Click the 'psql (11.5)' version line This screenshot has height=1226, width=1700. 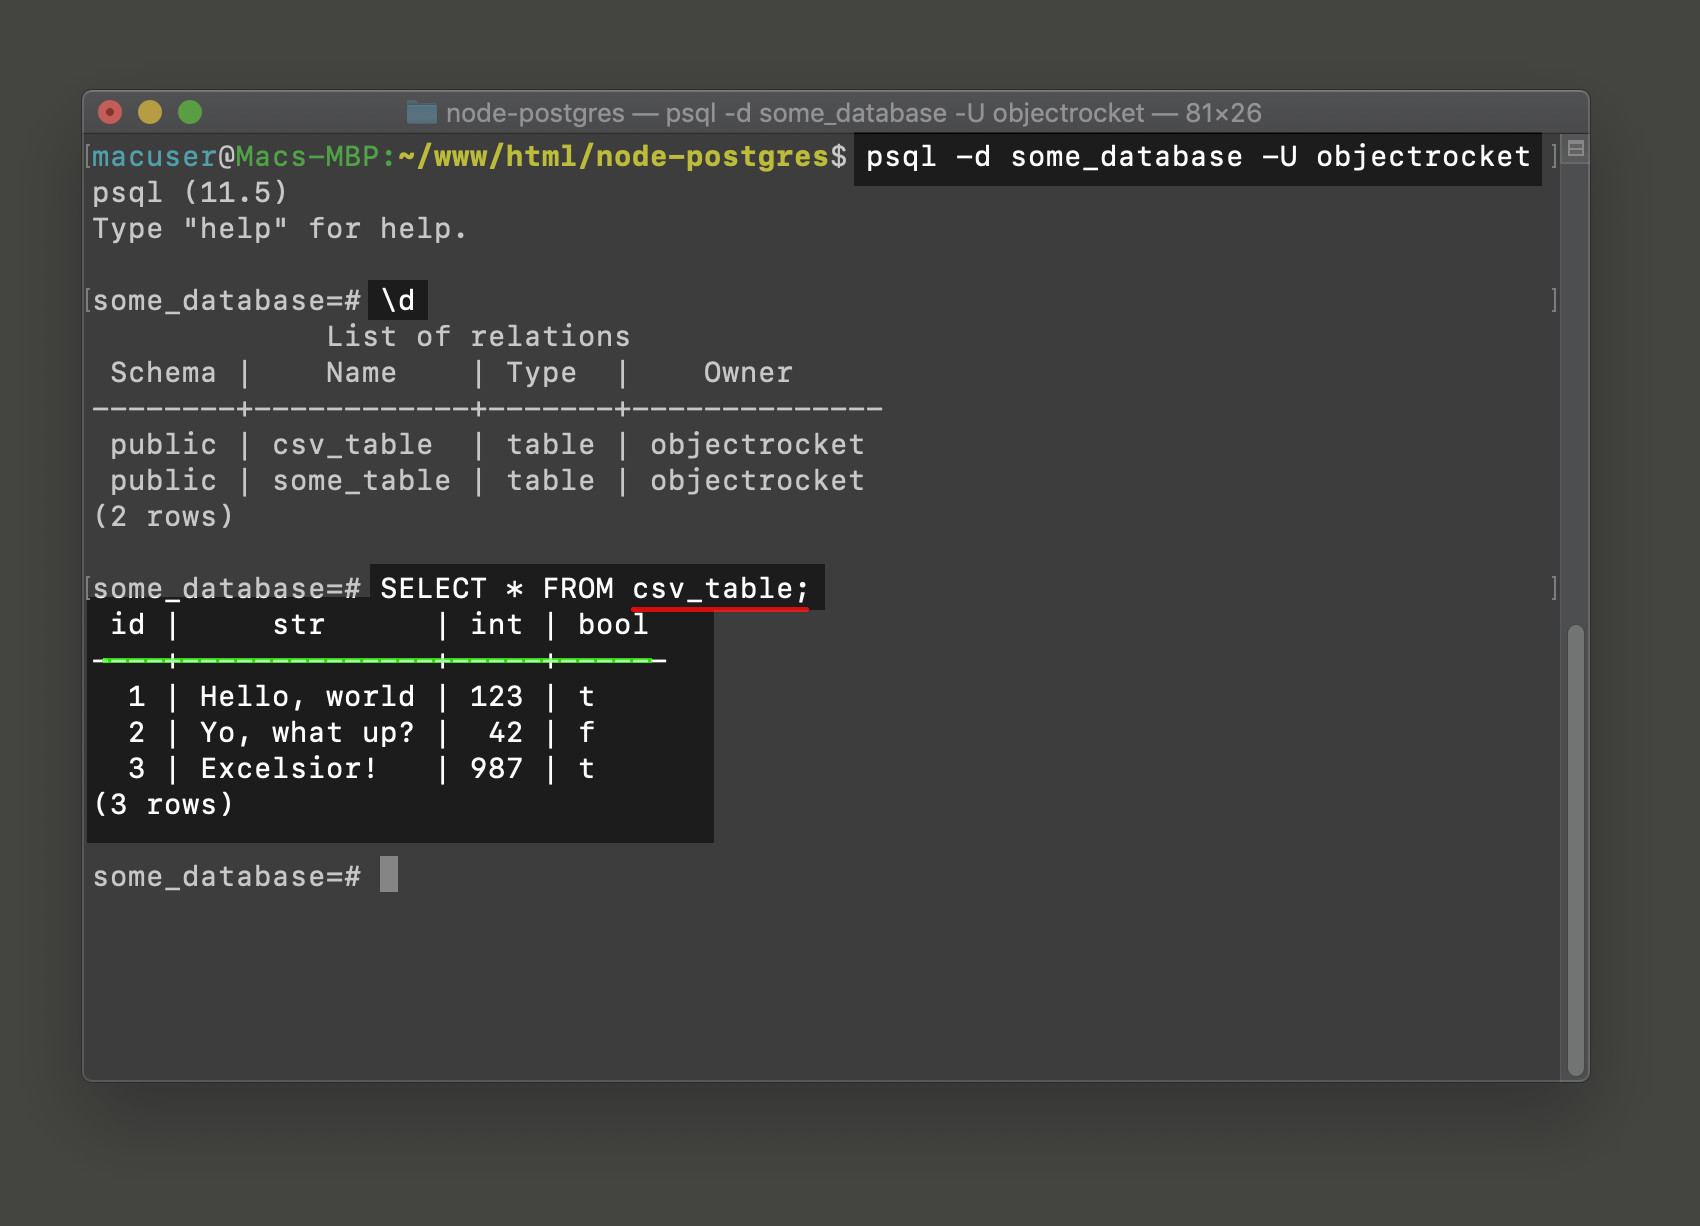[x=190, y=193]
